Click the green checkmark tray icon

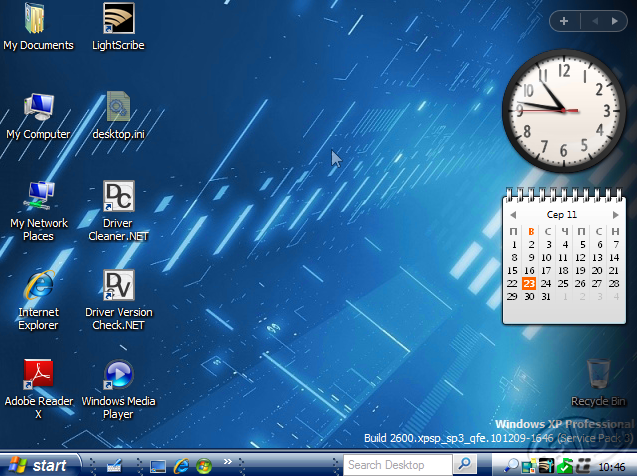tap(565, 466)
